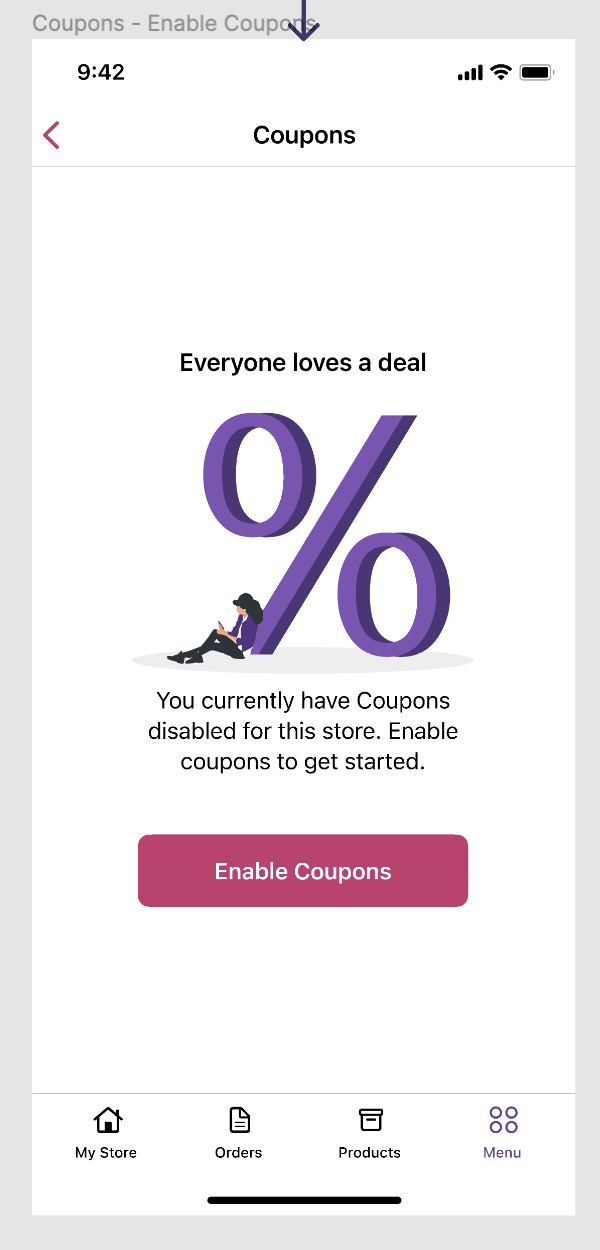This screenshot has height=1250, width=600.
Task: Switch to the Products tab
Action: (369, 1135)
